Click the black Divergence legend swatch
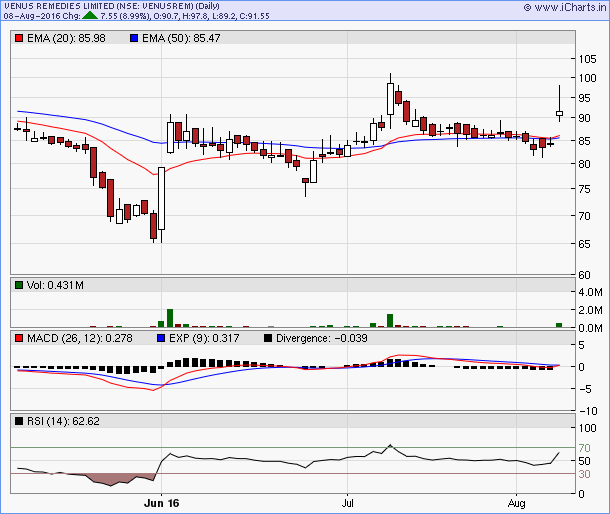The height and width of the screenshot is (514, 610). (268, 338)
